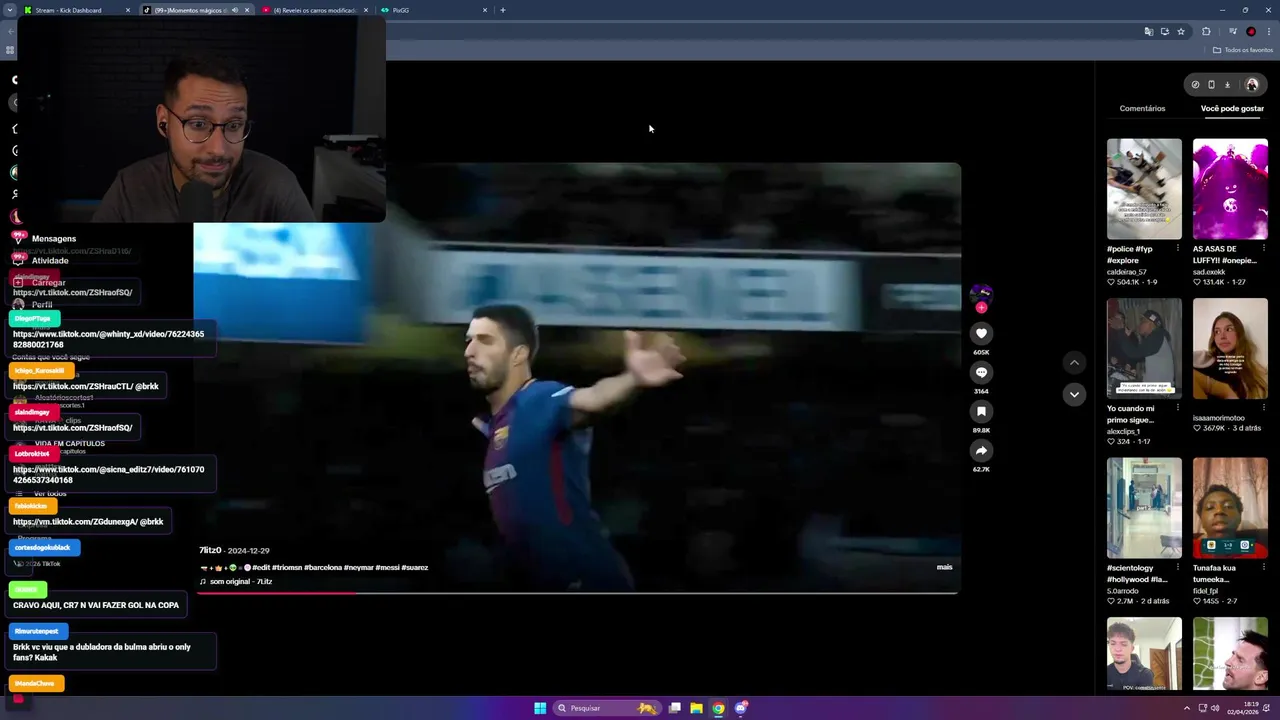Viewport: 1280px width, 720px height.
Task: Share the video with arrow icon
Action: click(981, 451)
